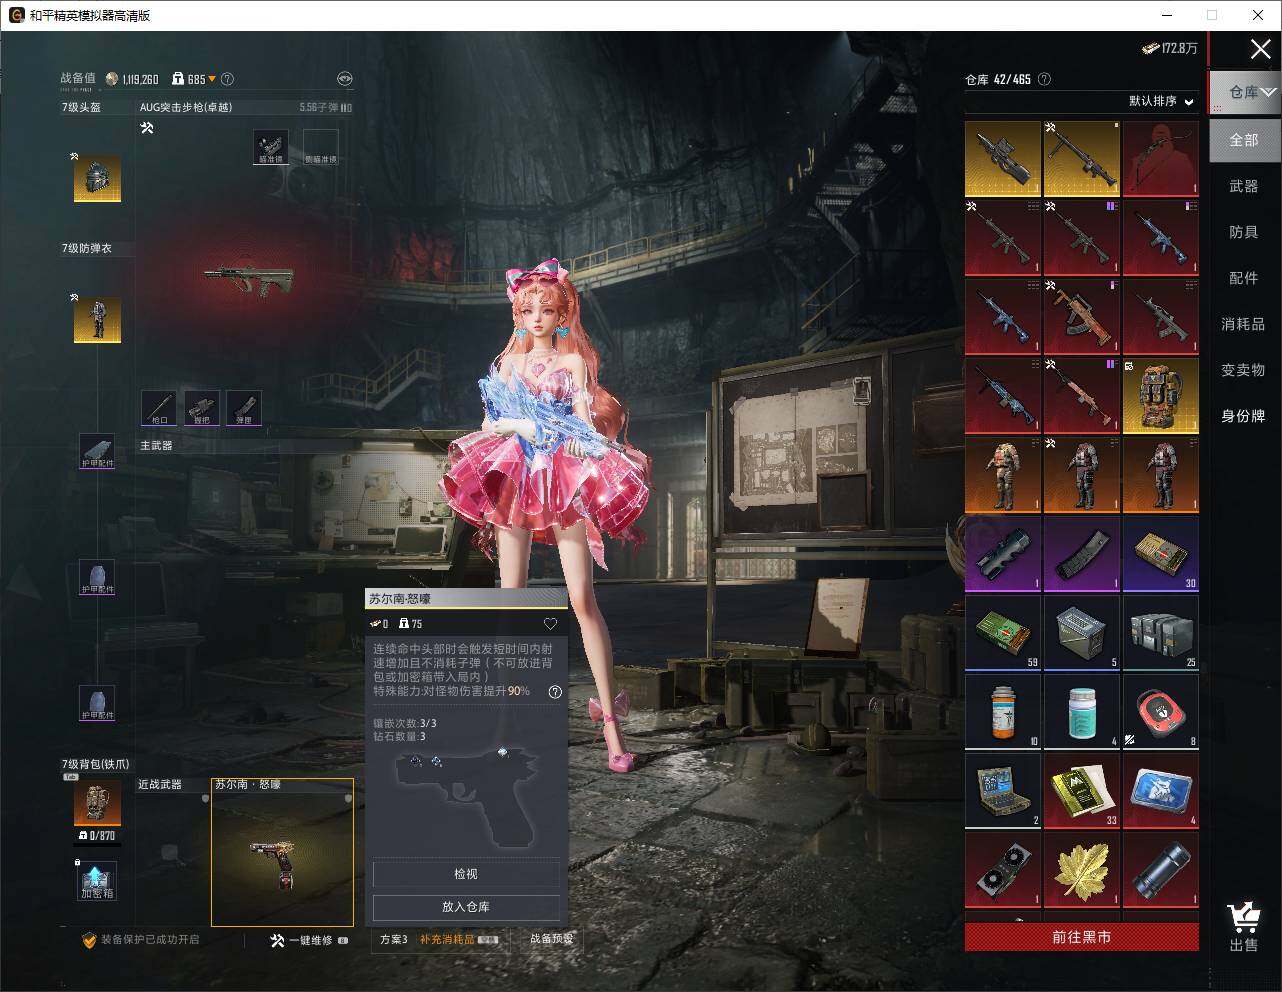Open the middle armor attachment (护甲配件) slot
The image size is (1282, 992).
(97, 577)
